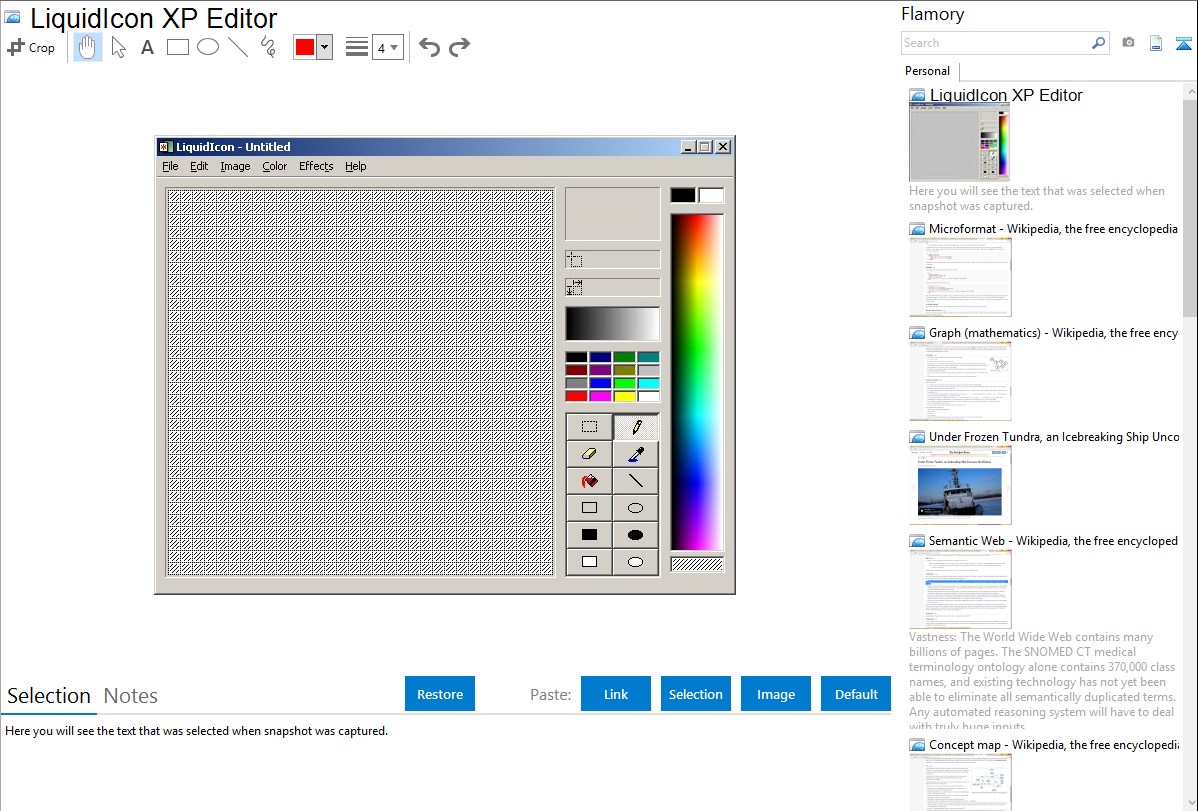Screen dimensions: 1198x811
Task: Click the document page icon beside camera
Action: coord(1156,44)
